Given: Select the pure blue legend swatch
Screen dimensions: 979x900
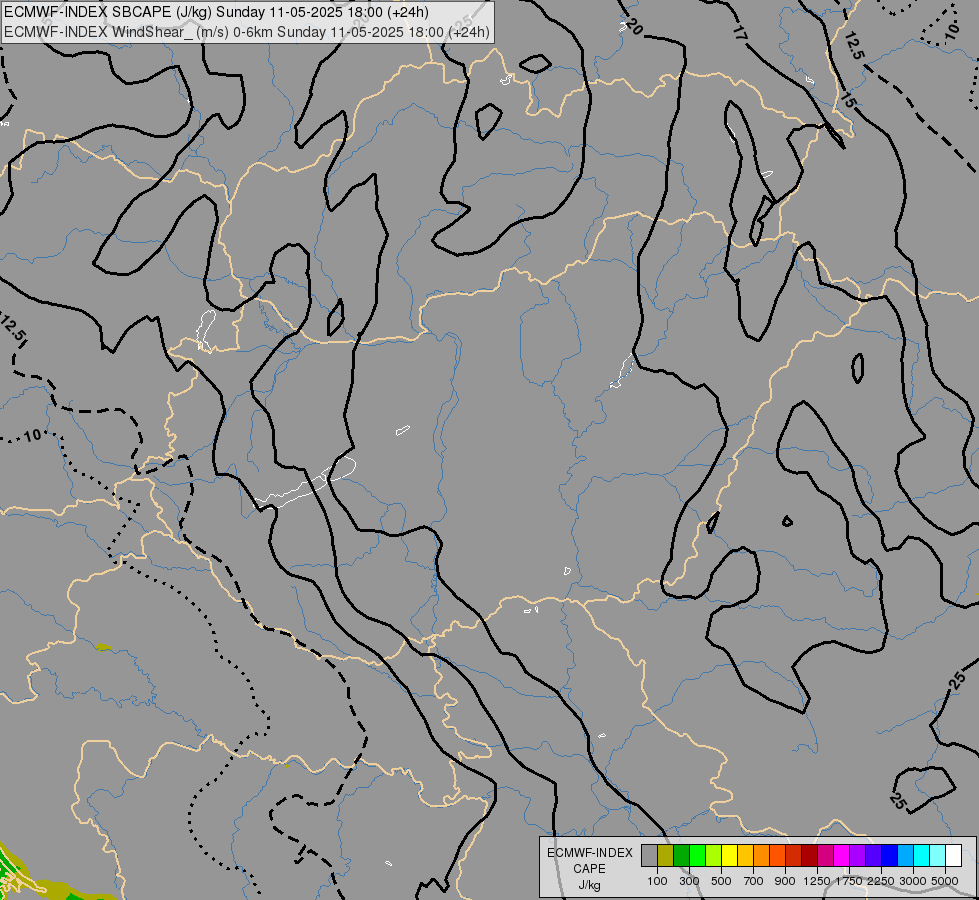Looking at the screenshot, I should 890,856.
